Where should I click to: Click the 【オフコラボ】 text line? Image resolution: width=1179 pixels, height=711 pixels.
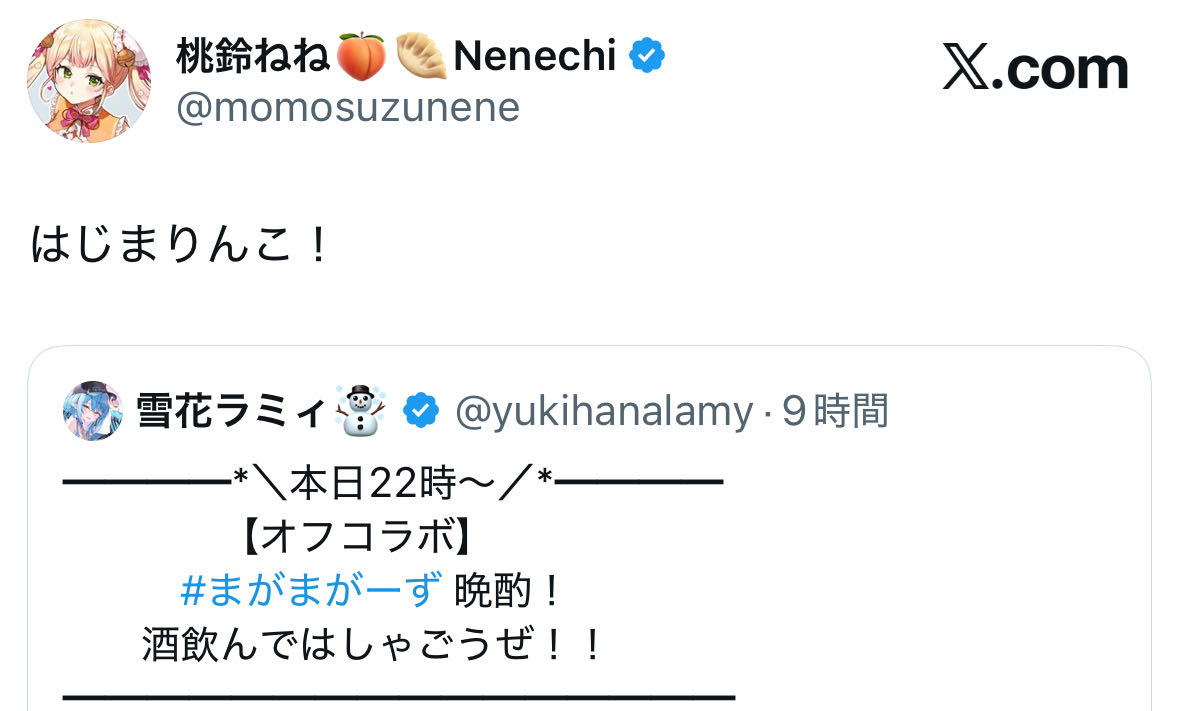coord(356,539)
